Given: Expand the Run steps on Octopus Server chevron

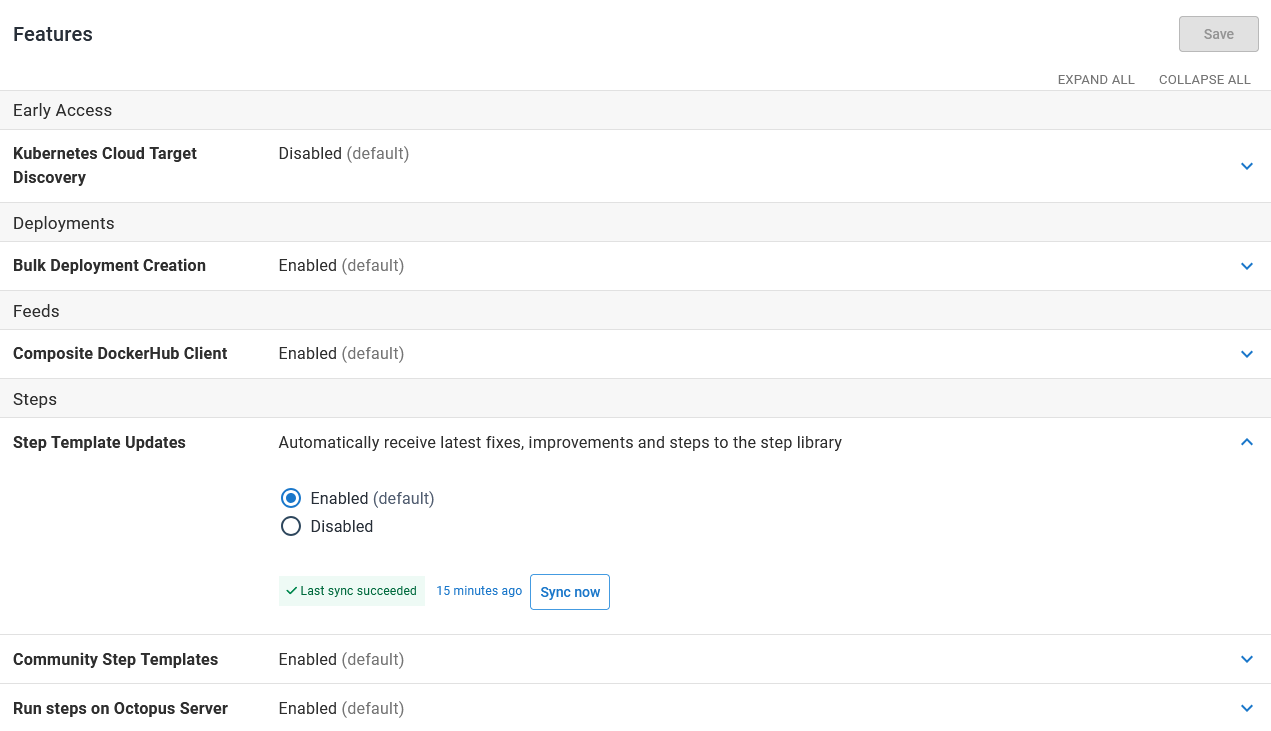Looking at the screenshot, I should [x=1247, y=708].
